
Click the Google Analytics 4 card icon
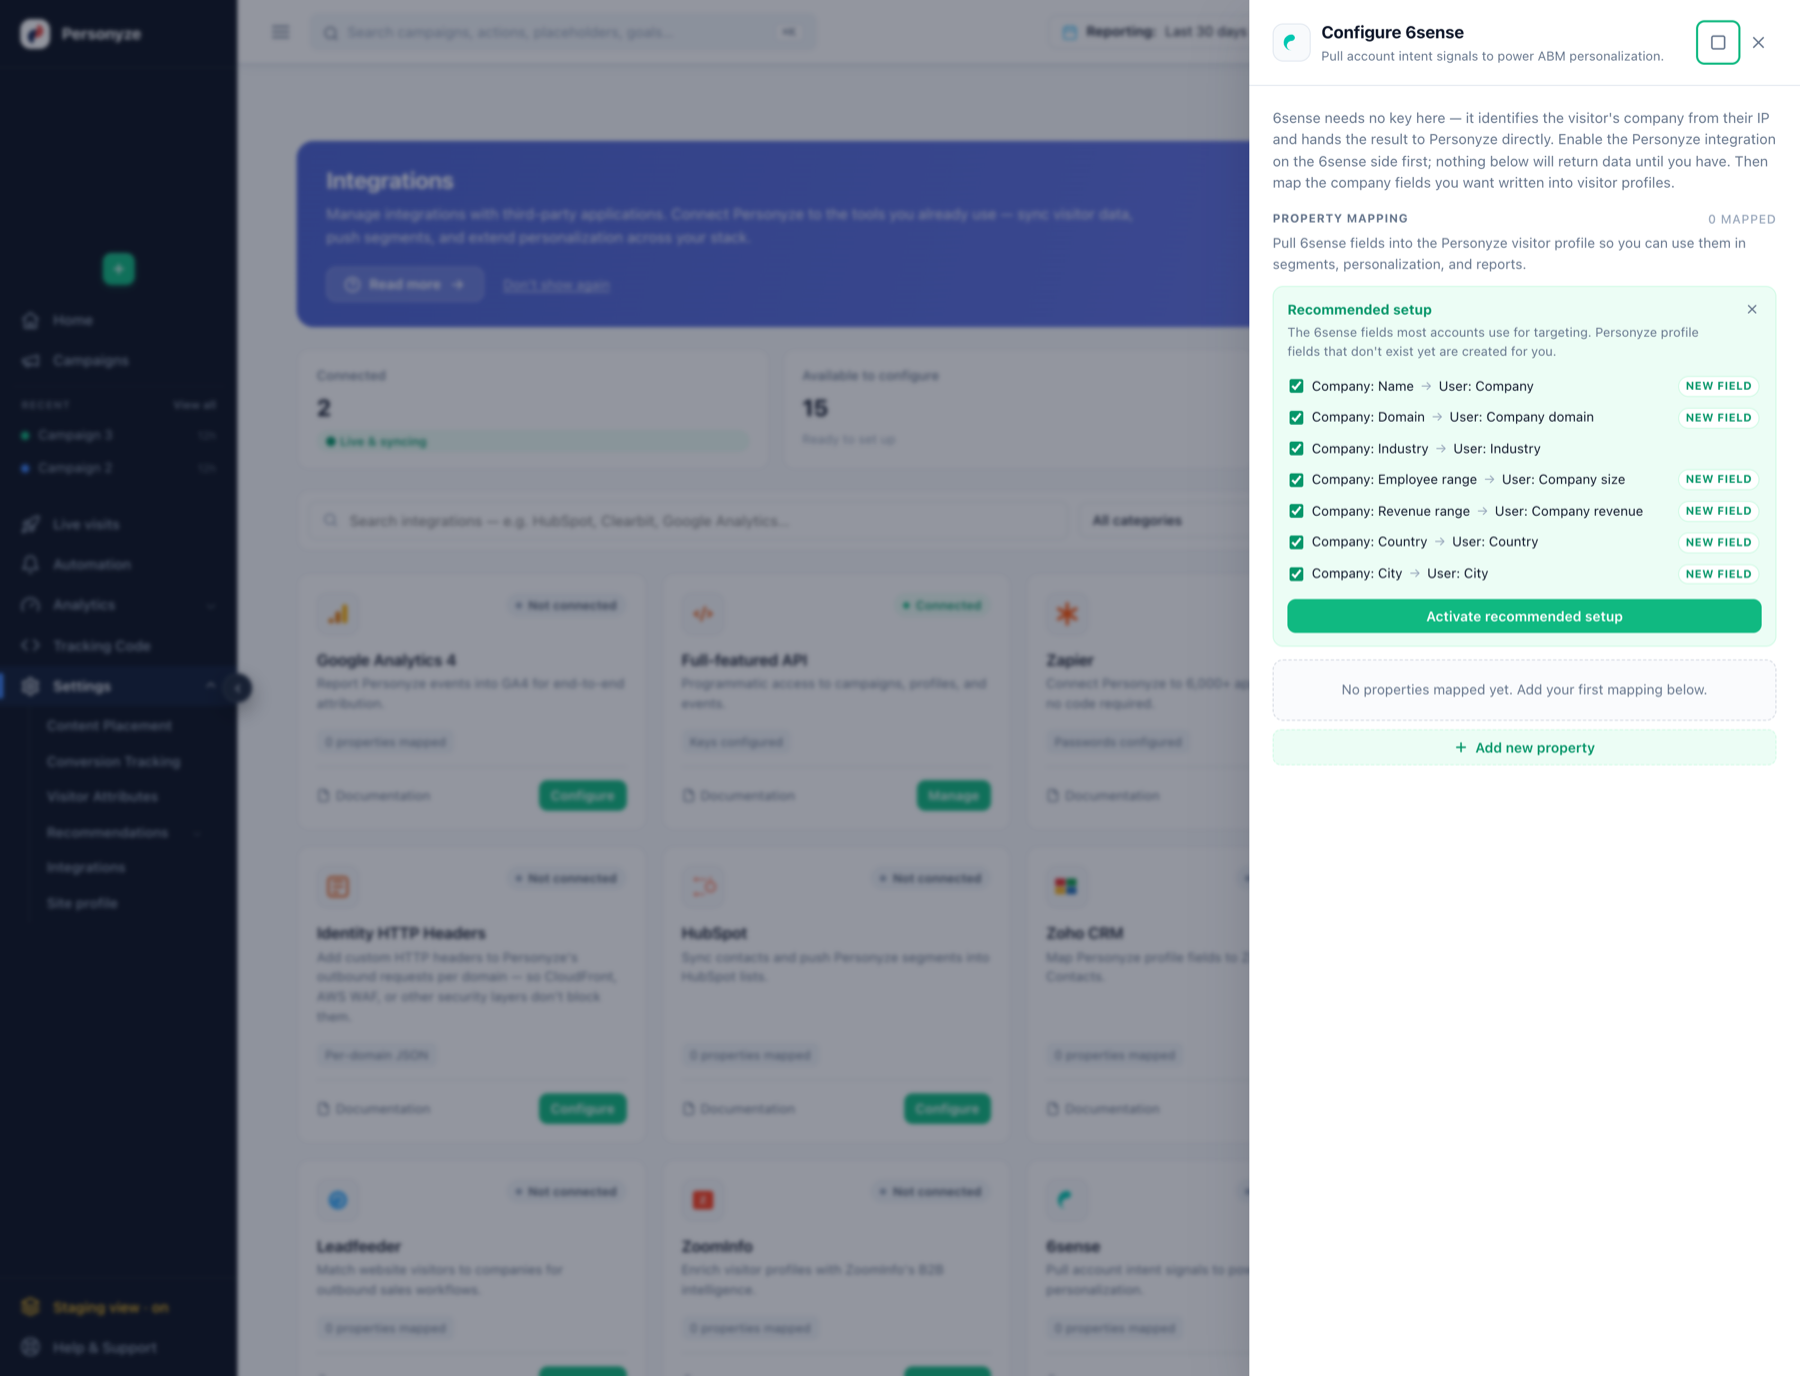point(338,613)
